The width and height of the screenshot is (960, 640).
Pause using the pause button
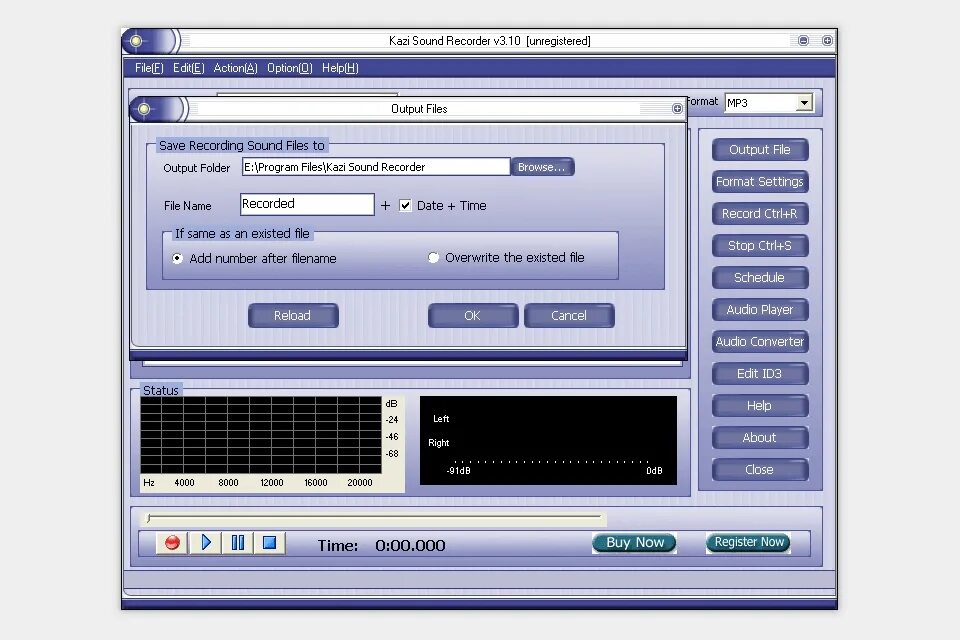(238, 543)
